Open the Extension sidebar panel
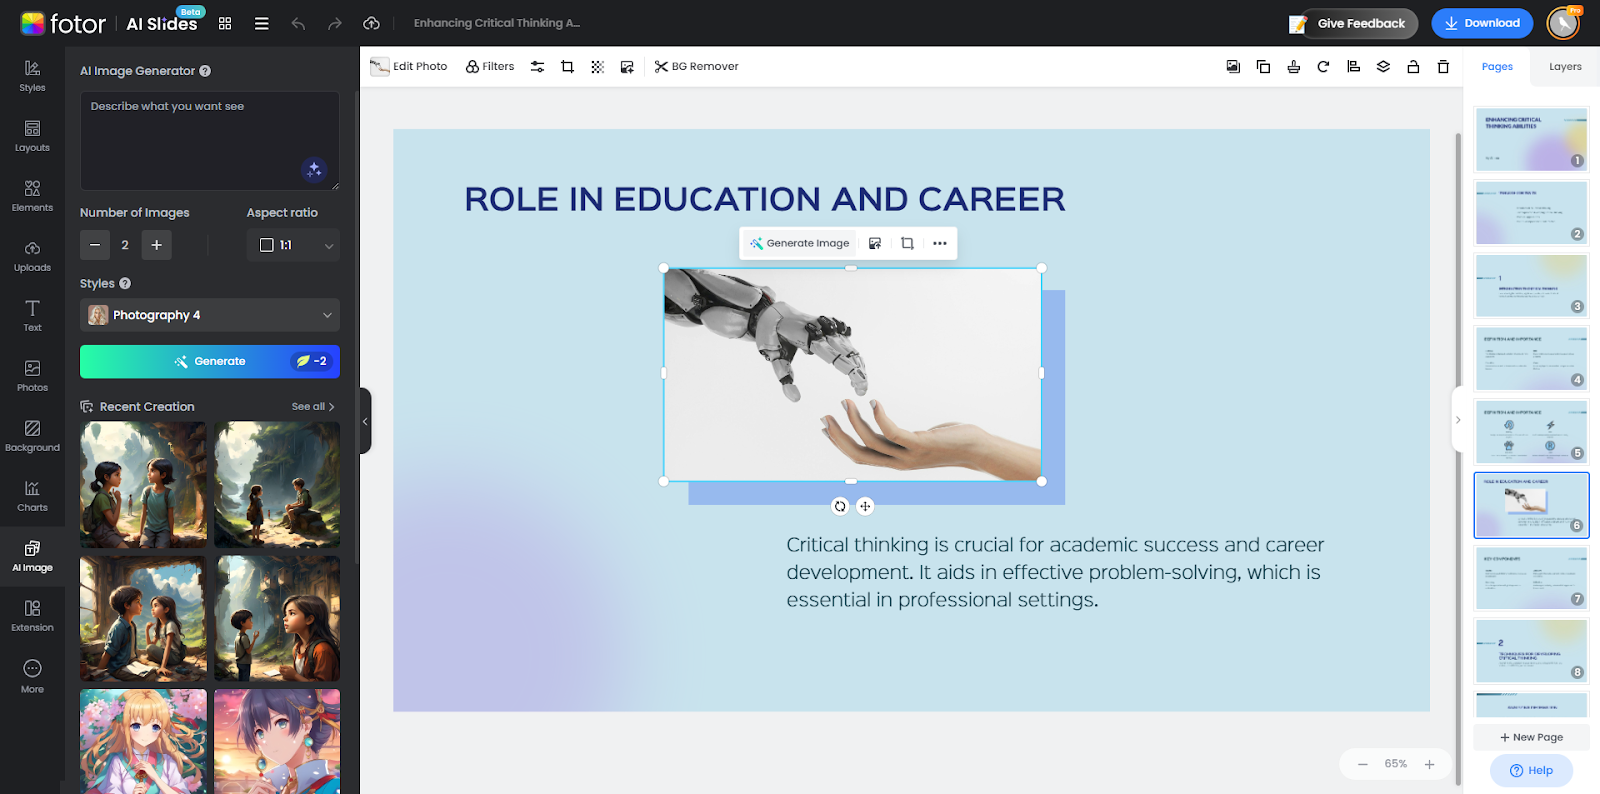The height and width of the screenshot is (794, 1600). (x=32, y=616)
